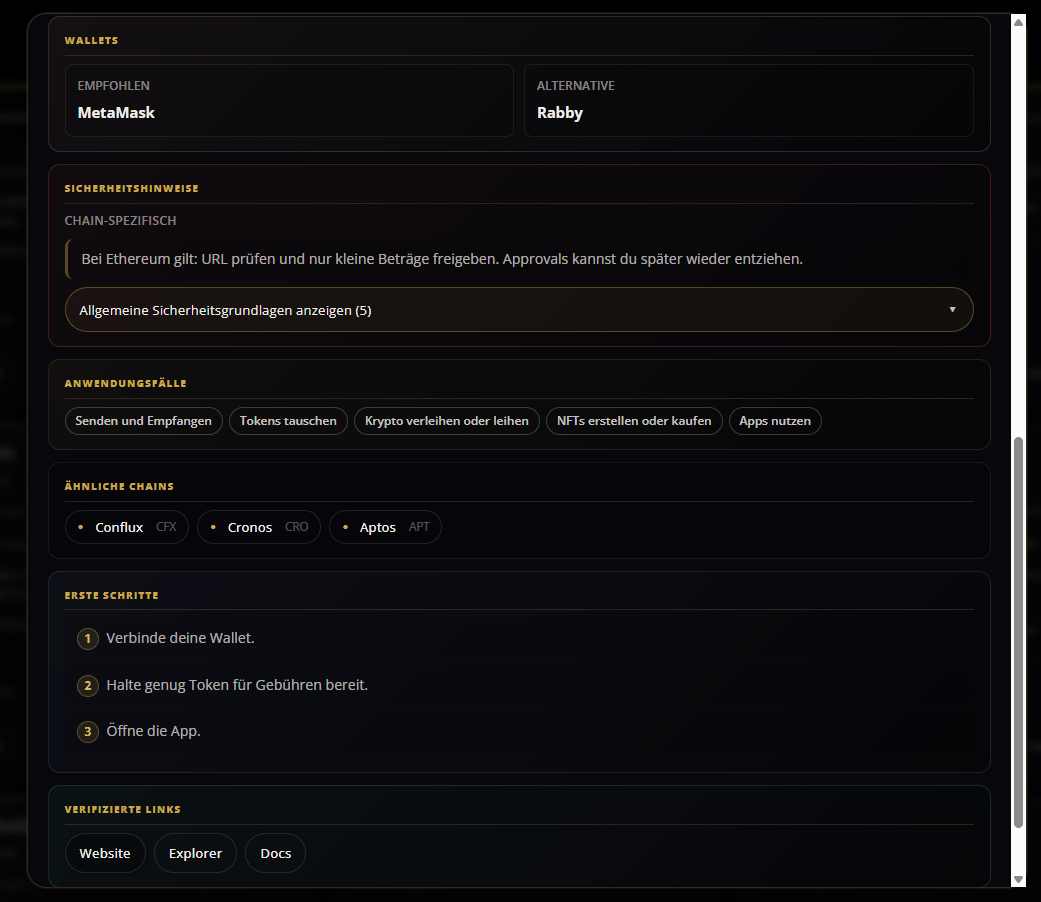Click the Ethereum chain-specific security note text
The image size is (1041, 902).
click(442, 259)
